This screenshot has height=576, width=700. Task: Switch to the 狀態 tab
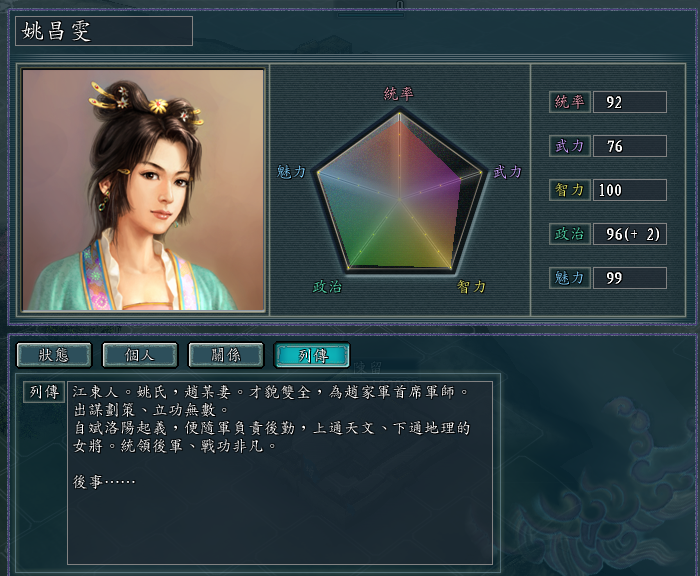click(54, 355)
